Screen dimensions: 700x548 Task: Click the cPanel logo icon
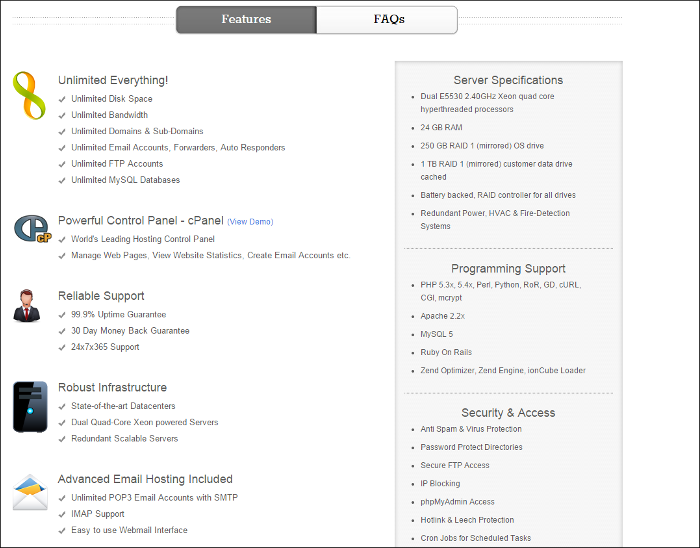point(31,229)
